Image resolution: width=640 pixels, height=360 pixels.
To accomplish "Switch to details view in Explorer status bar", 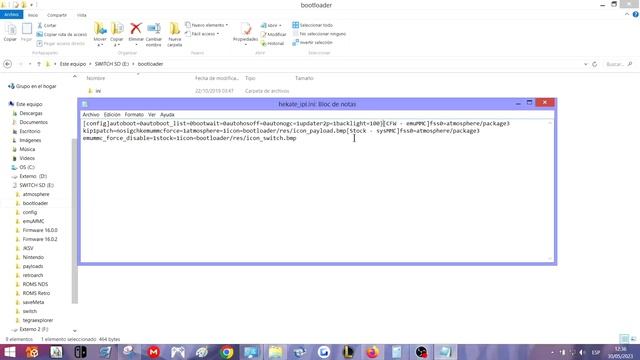I will pyautogui.click(x=624, y=339).
